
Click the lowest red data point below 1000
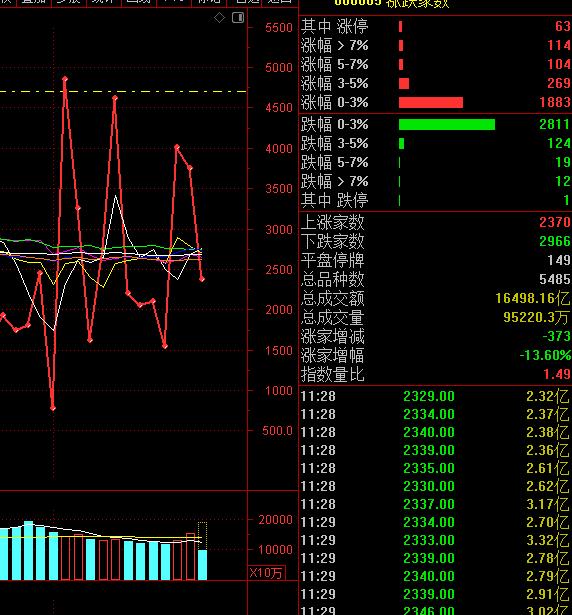[x=53, y=408]
